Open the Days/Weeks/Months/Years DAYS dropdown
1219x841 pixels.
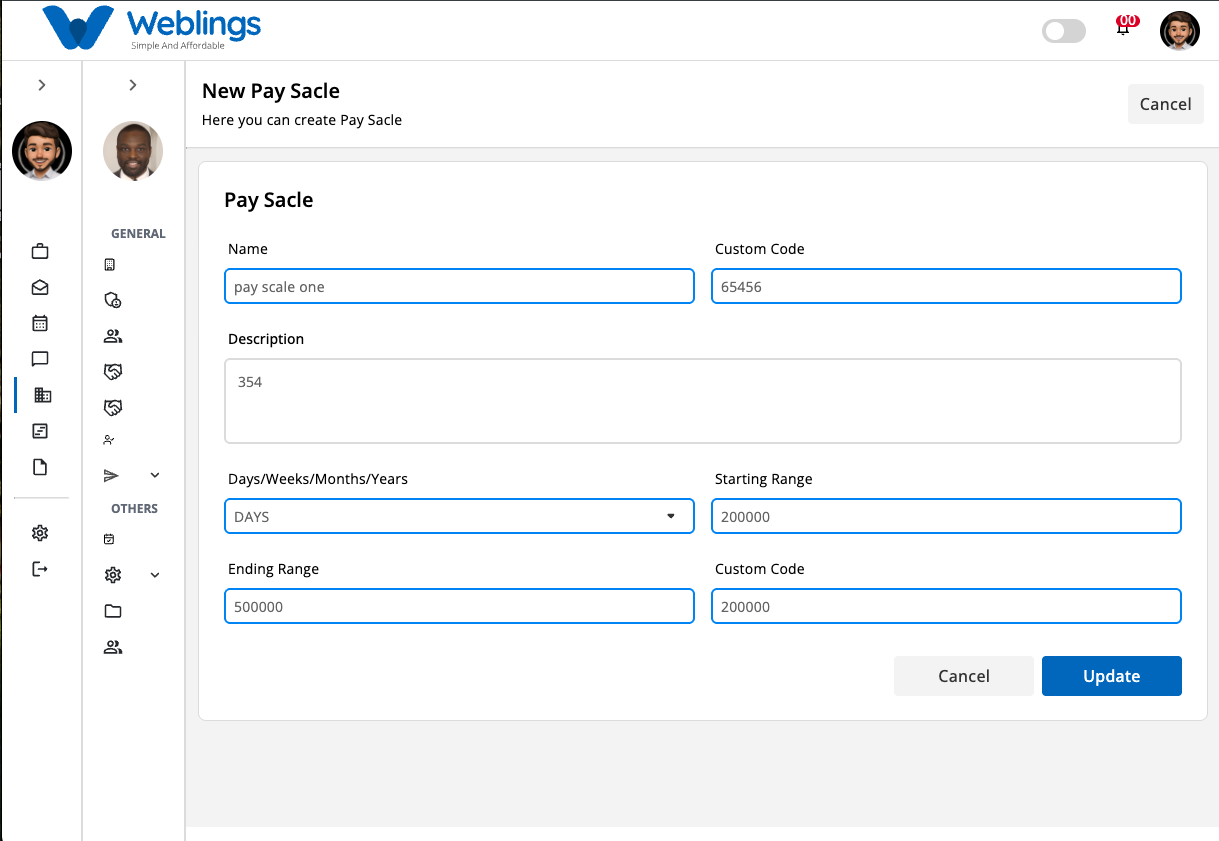point(459,516)
